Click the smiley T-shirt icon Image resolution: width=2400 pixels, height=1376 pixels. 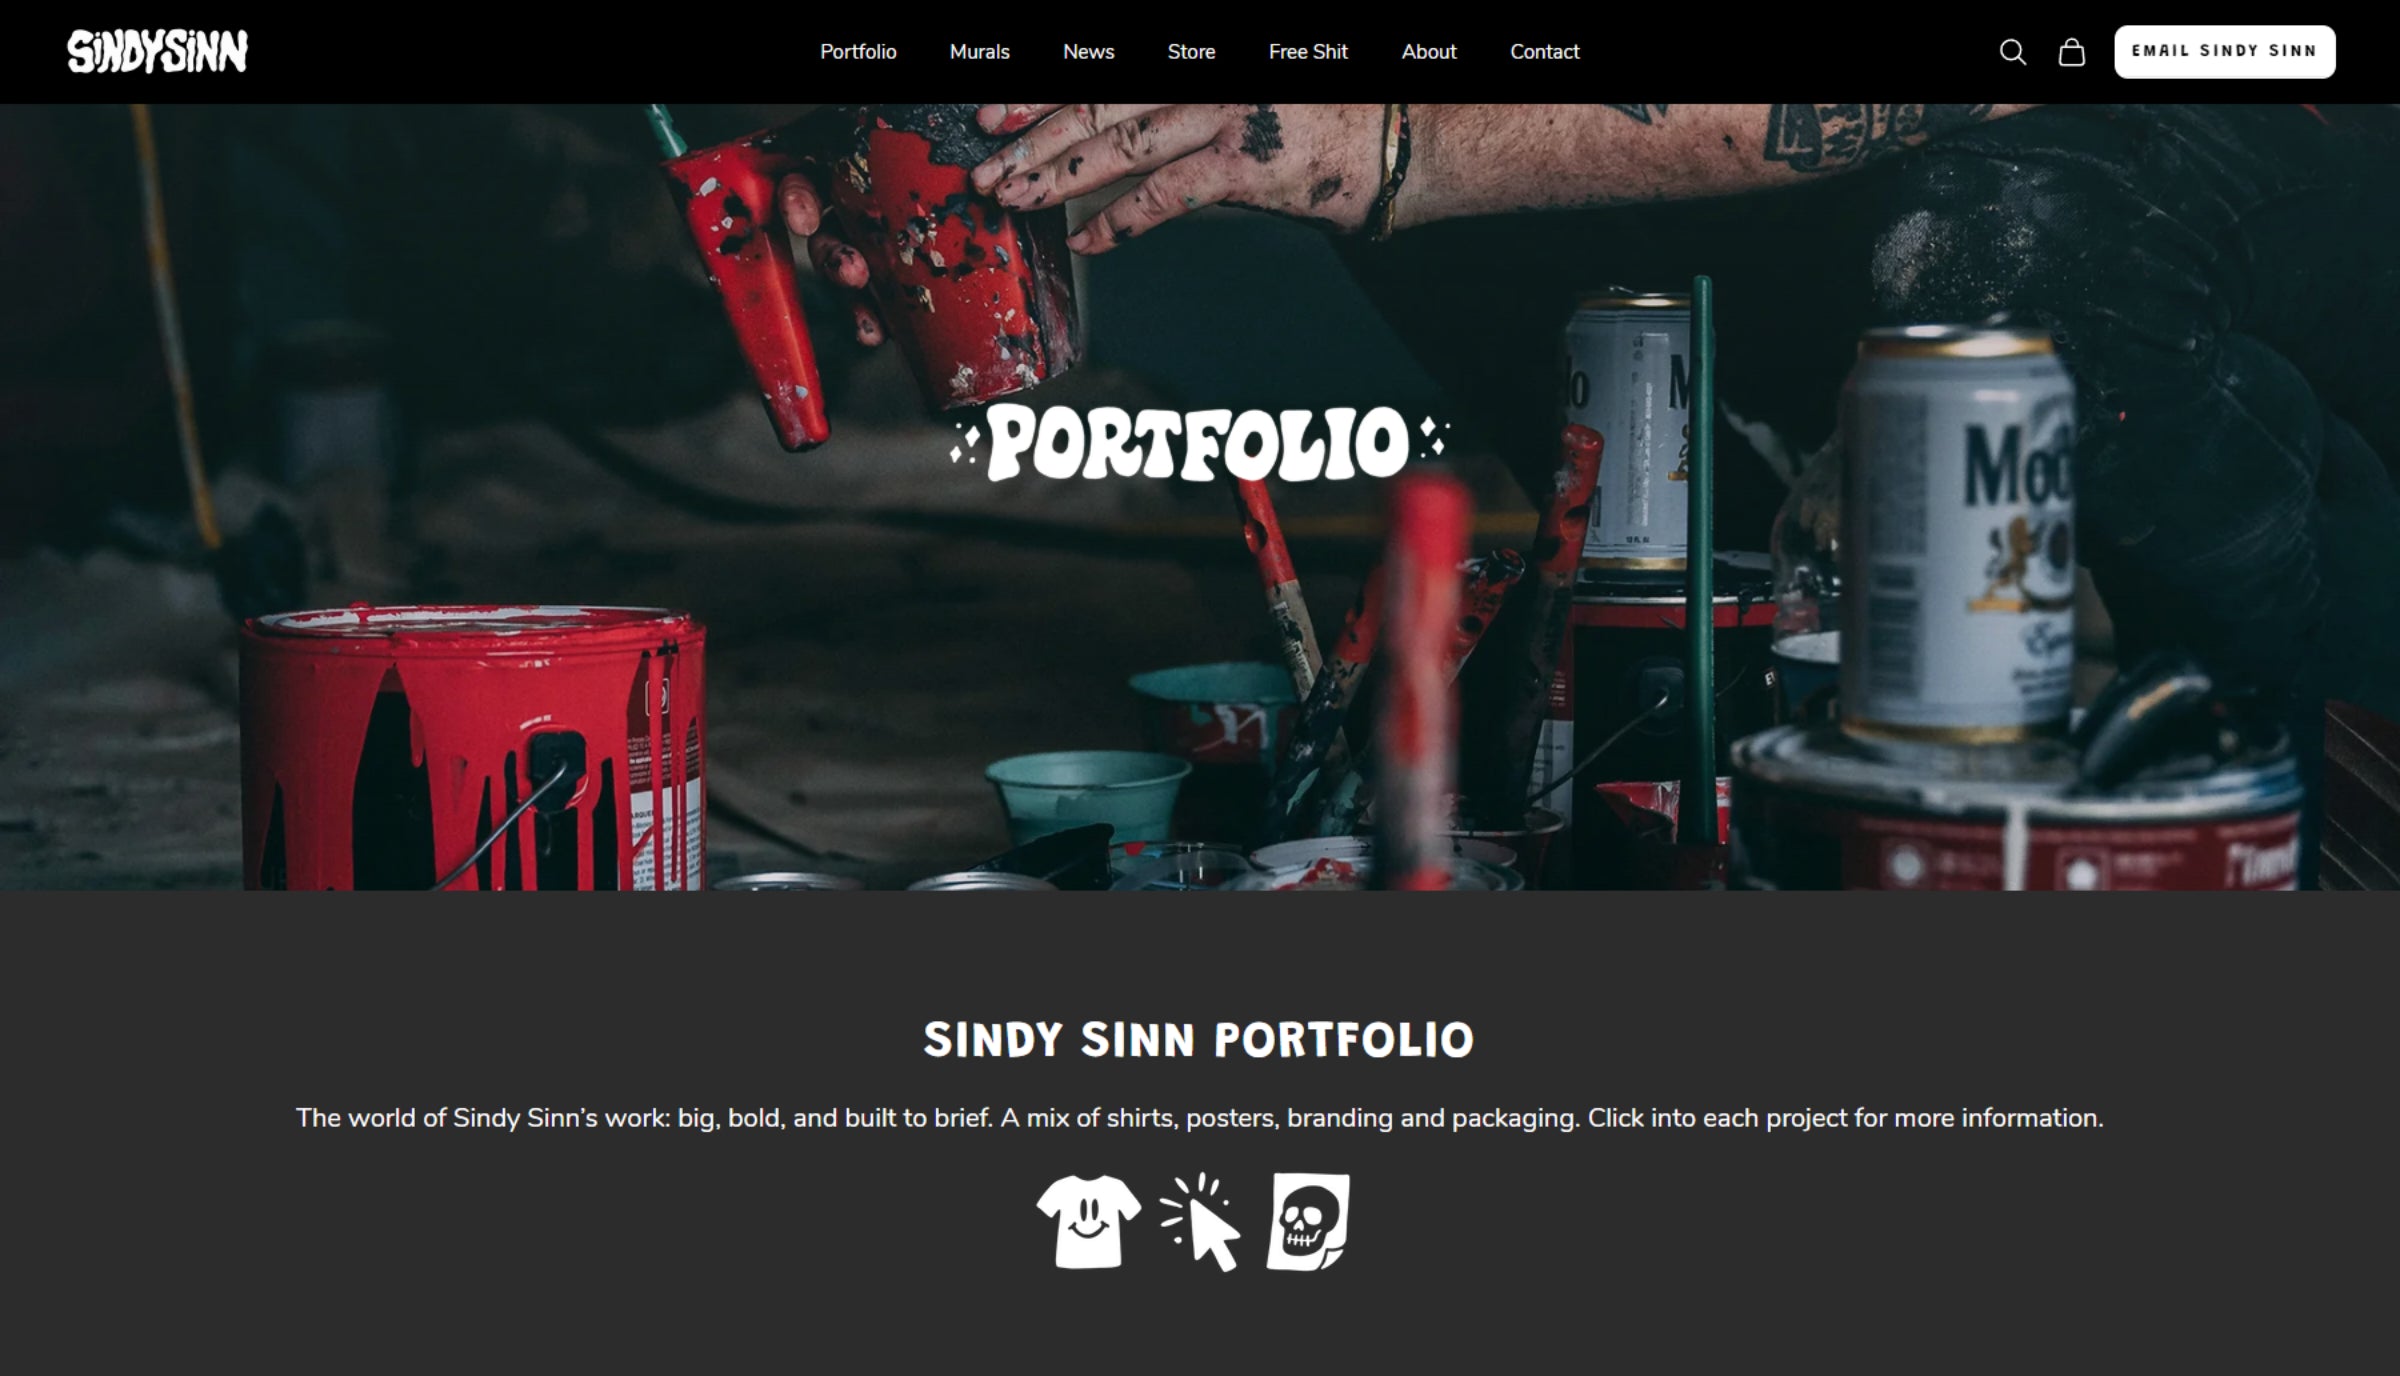click(x=1088, y=1222)
